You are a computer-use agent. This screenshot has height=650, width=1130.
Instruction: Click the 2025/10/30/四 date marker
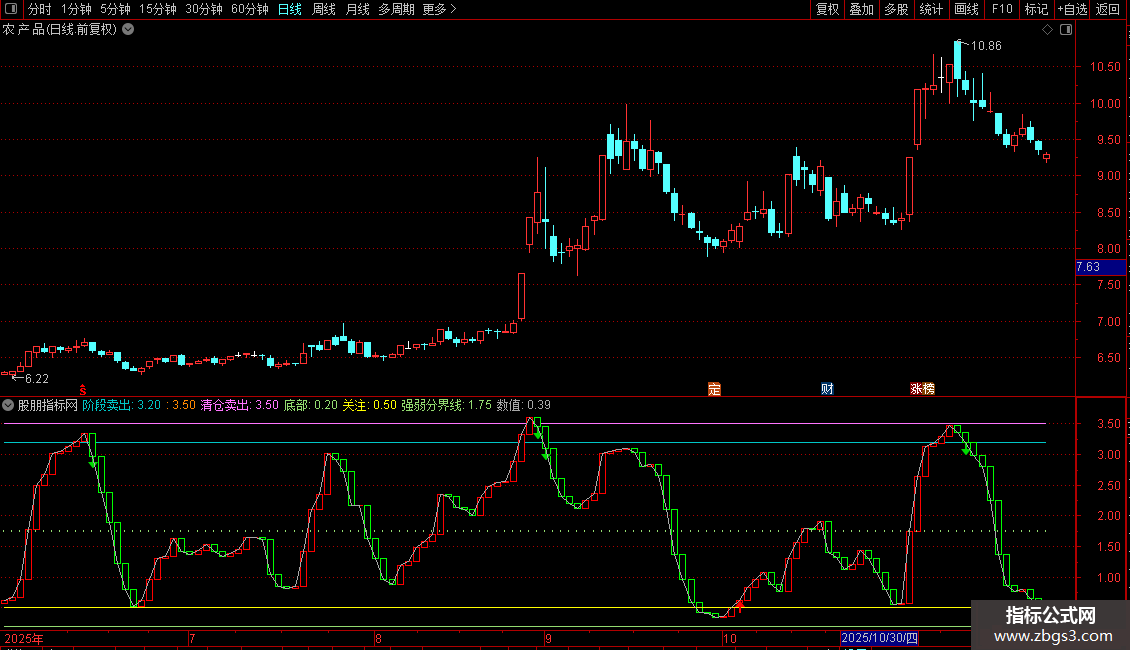tap(879, 638)
